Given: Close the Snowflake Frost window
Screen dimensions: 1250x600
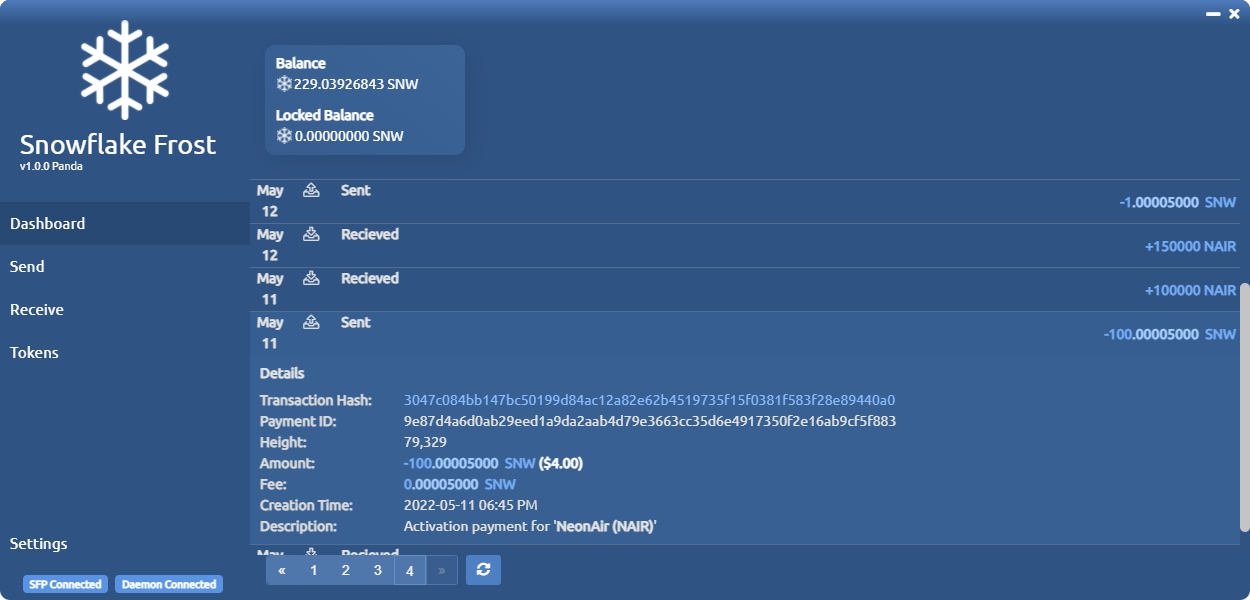Looking at the screenshot, I should [x=1234, y=14].
